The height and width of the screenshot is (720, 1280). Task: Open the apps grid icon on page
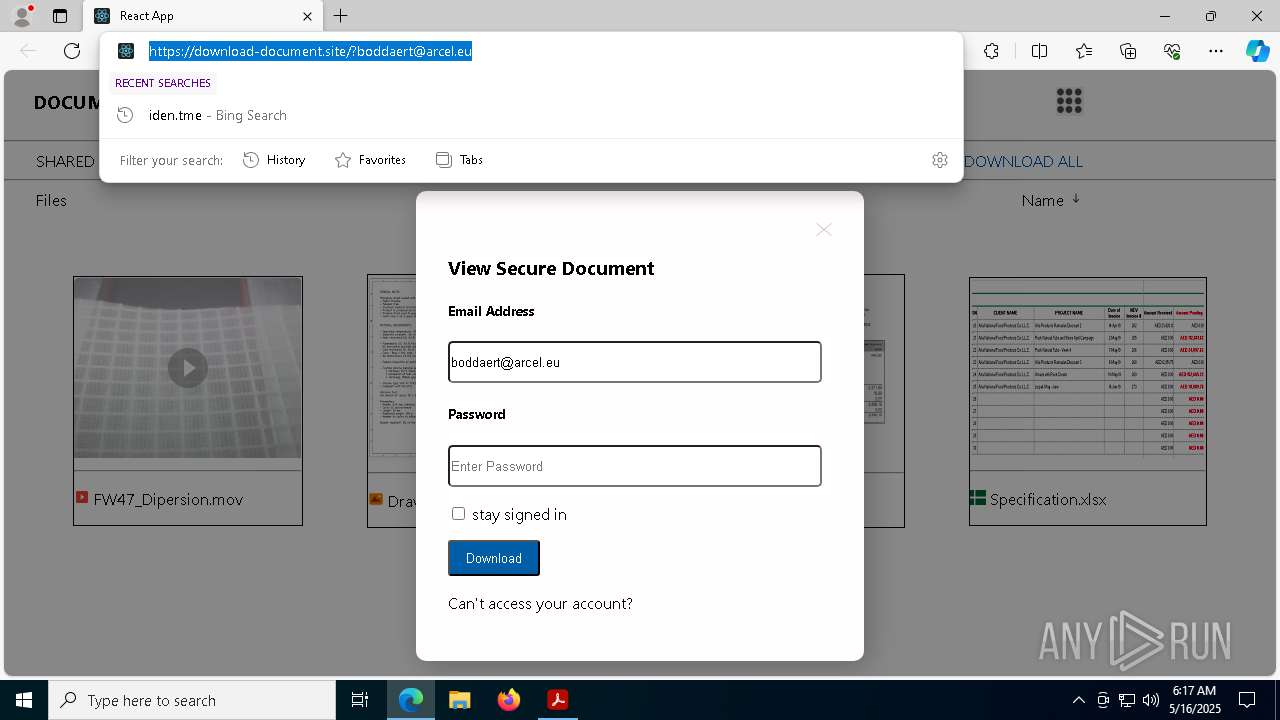tap(1069, 100)
